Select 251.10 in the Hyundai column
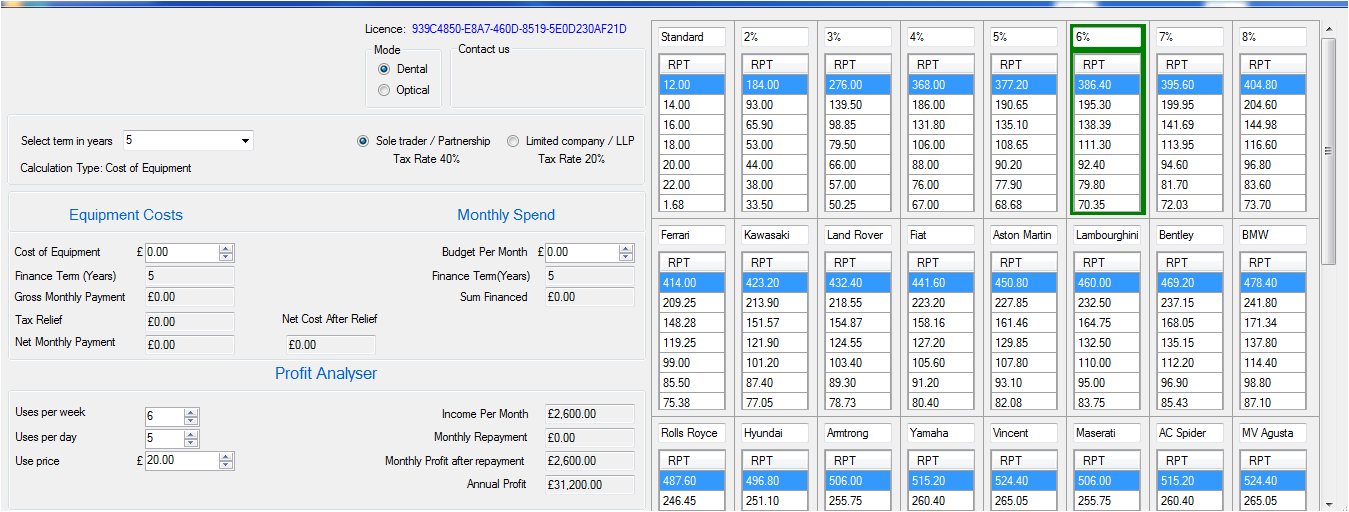The width and height of the screenshot is (1349, 512). 775,501
